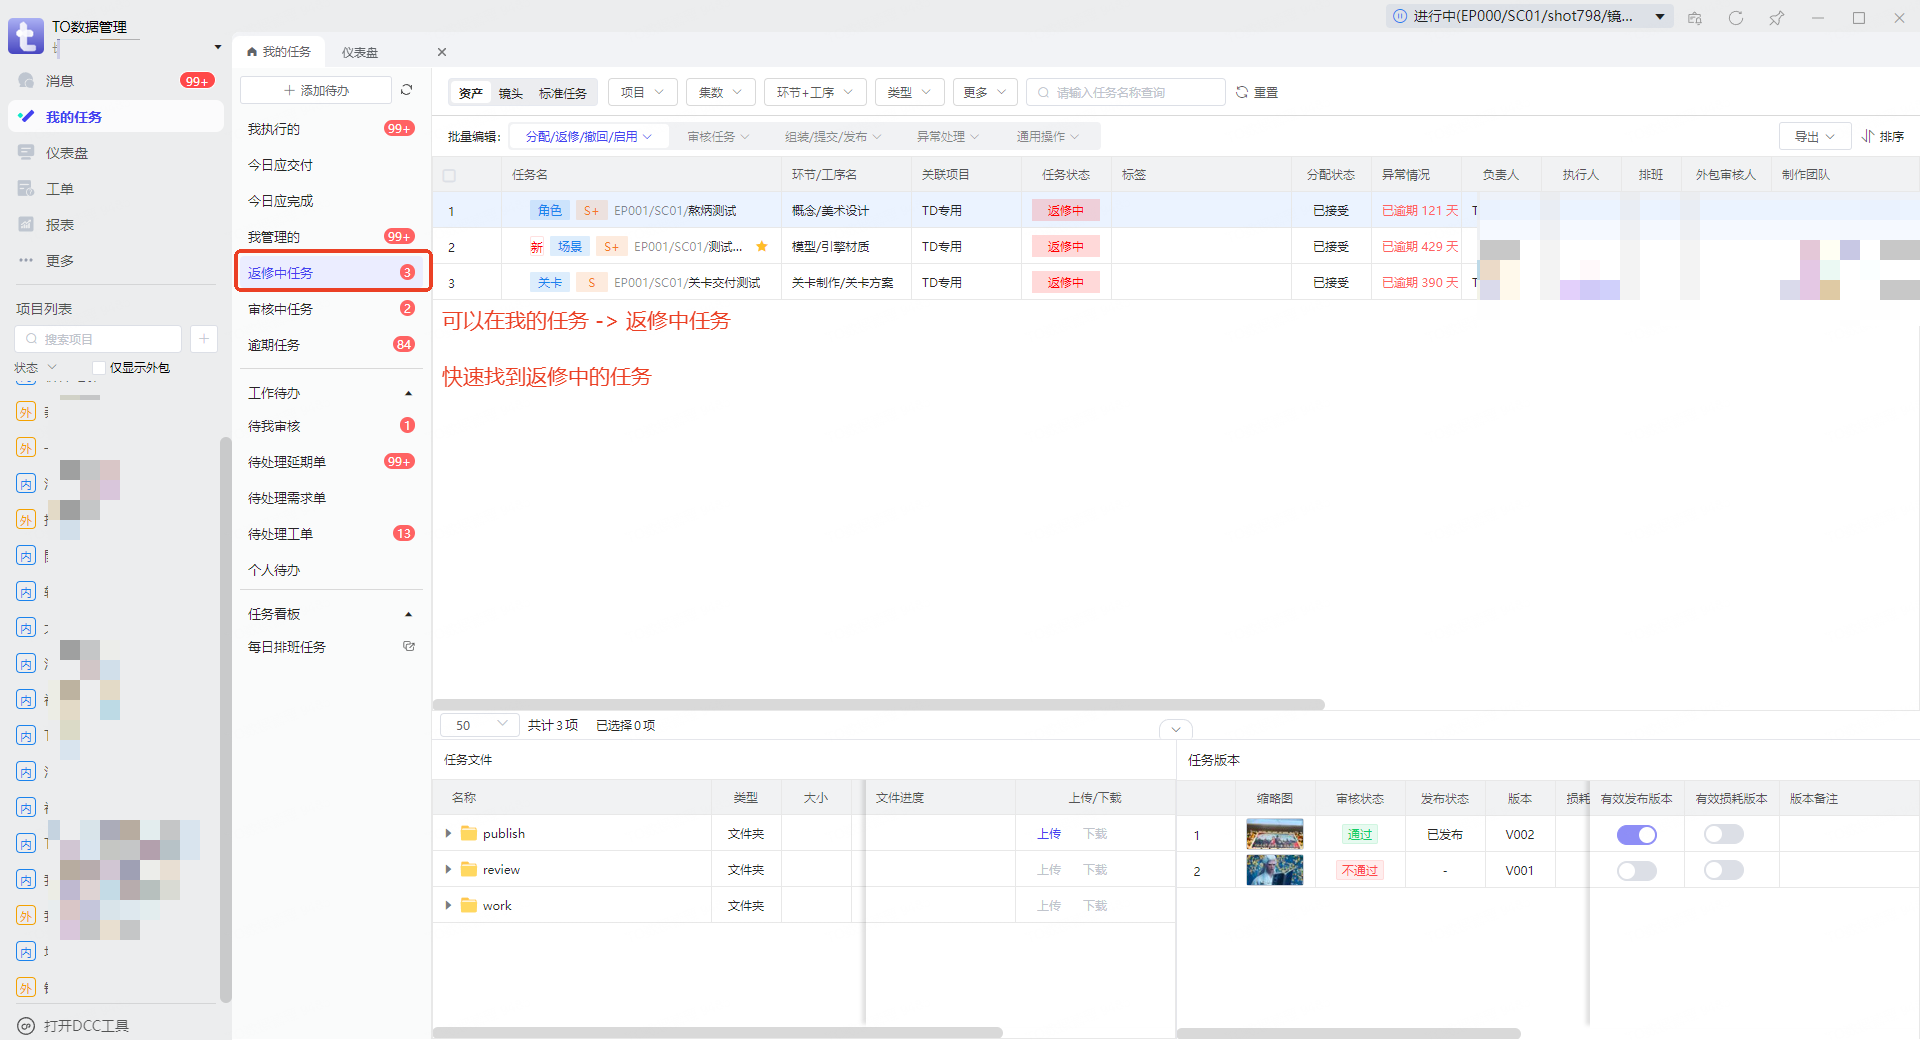Click the publish folder icon

(x=469, y=833)
